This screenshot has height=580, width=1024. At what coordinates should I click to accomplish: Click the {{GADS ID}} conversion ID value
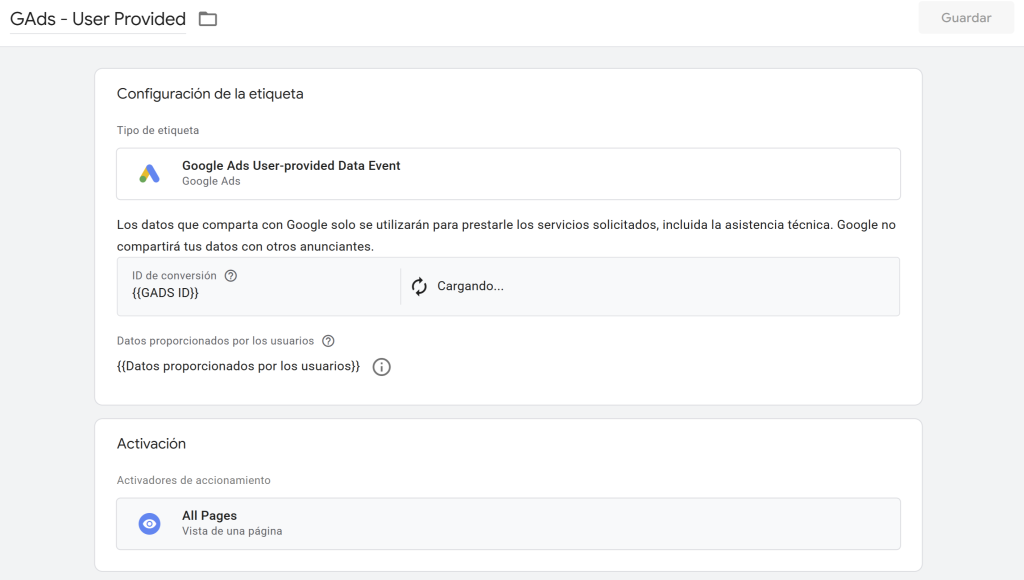coord(165,293)
